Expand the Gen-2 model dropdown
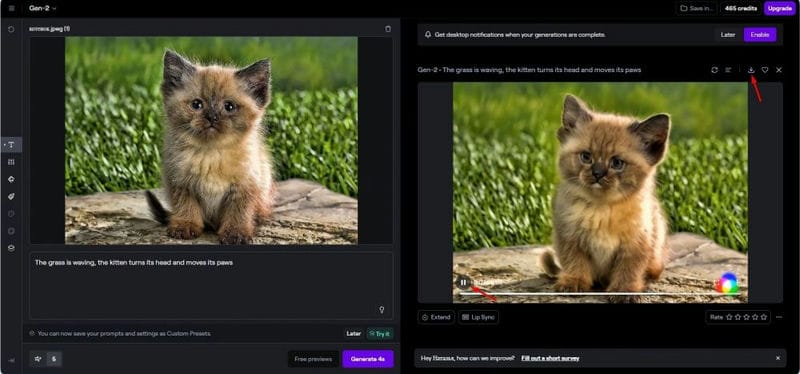 click(x=43, y=8)
